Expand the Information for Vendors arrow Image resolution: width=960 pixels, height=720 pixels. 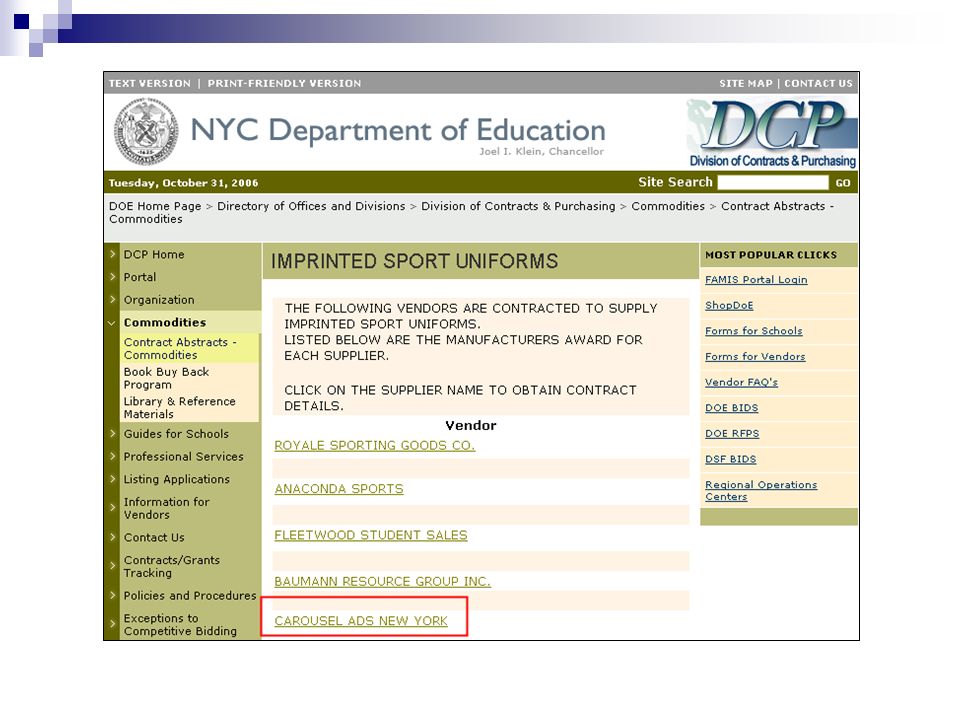click(113, 508)
